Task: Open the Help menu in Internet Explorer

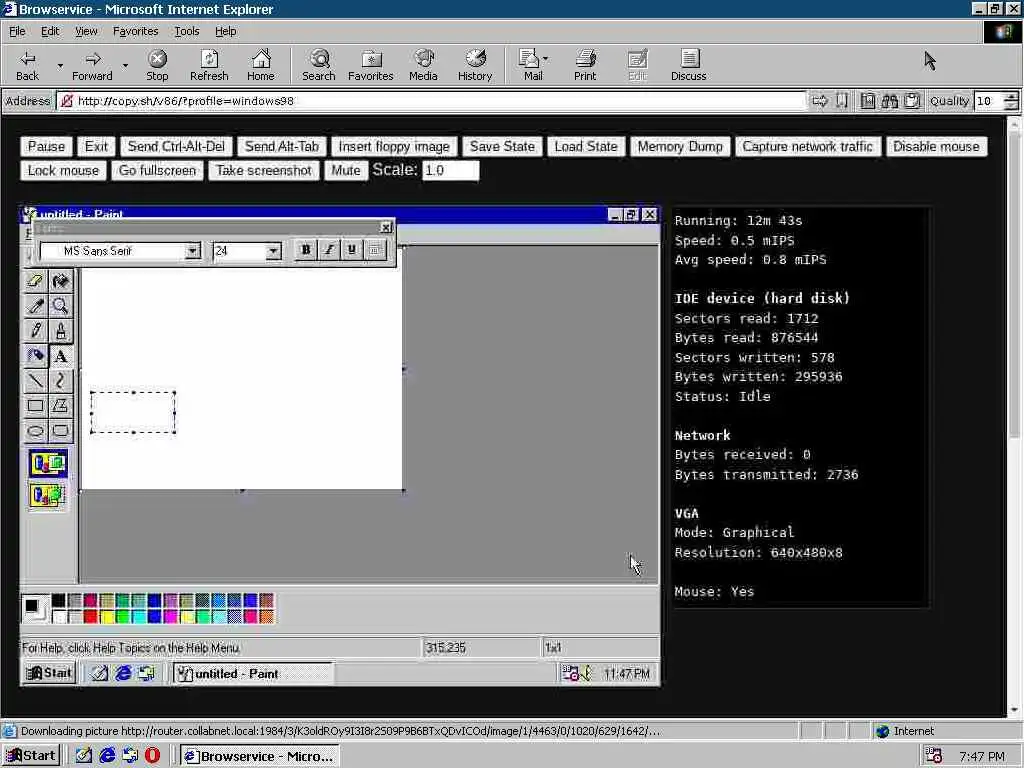Action: coord(225,31)
